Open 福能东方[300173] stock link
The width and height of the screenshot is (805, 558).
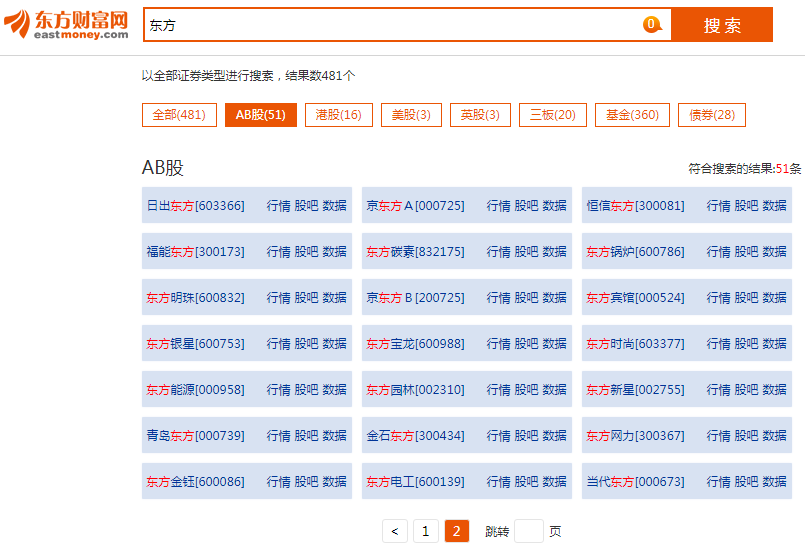196,252
